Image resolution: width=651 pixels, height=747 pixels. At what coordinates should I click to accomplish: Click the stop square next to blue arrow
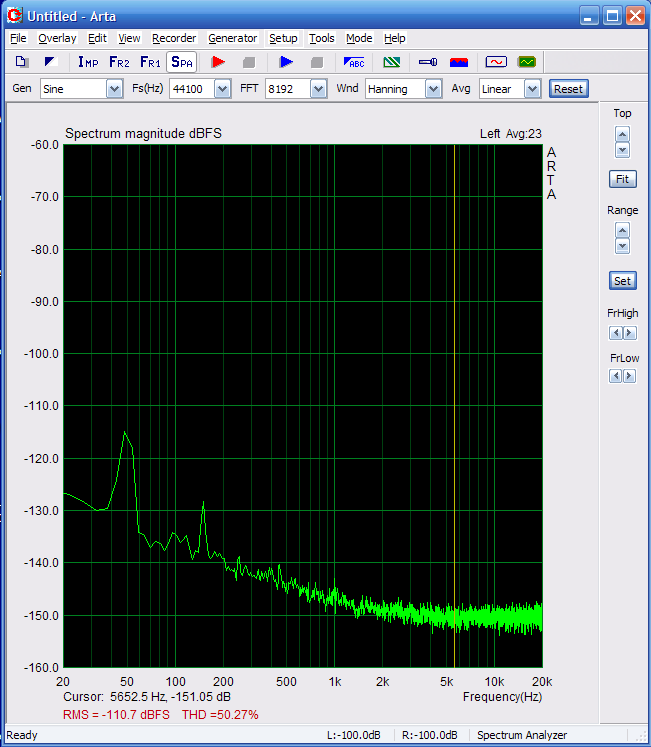click(317, 62)
